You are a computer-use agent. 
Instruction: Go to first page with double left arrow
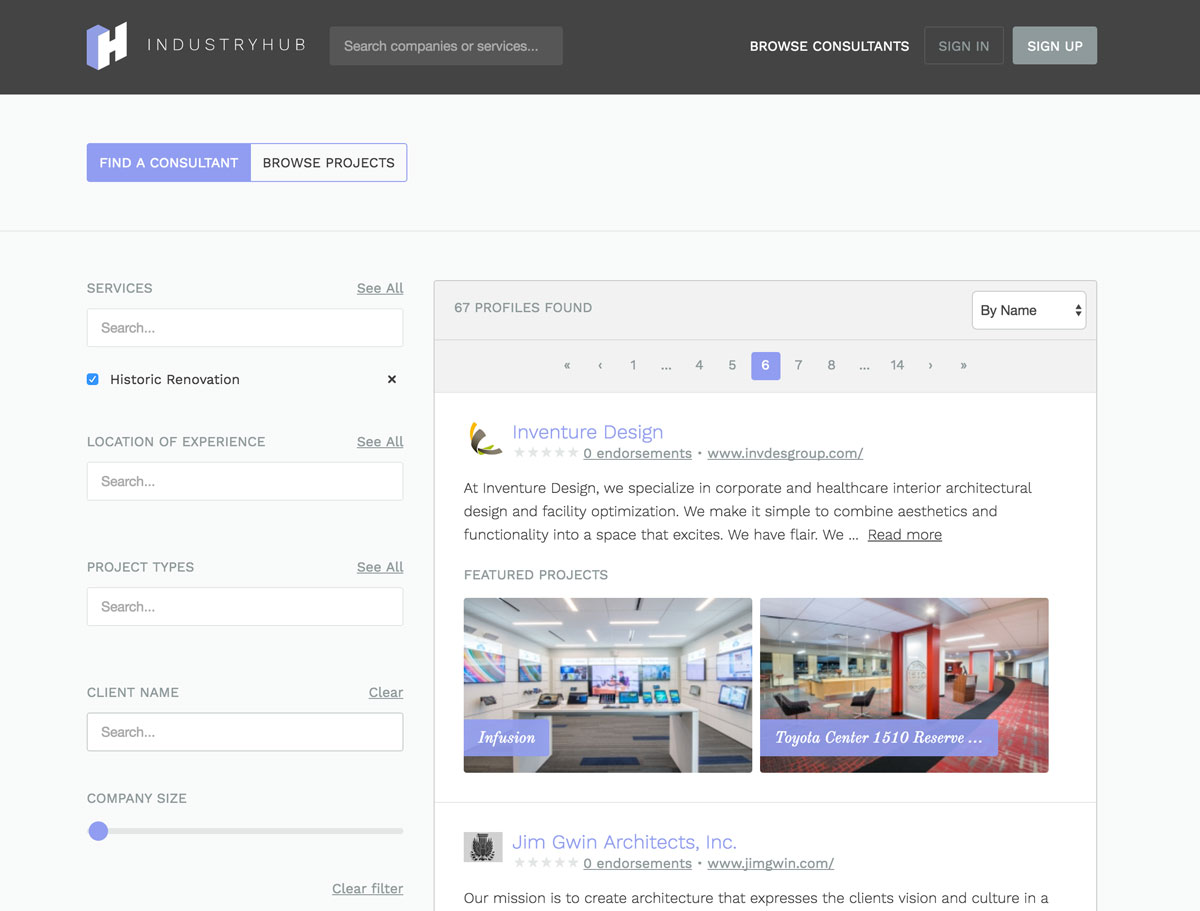point(567,365)
